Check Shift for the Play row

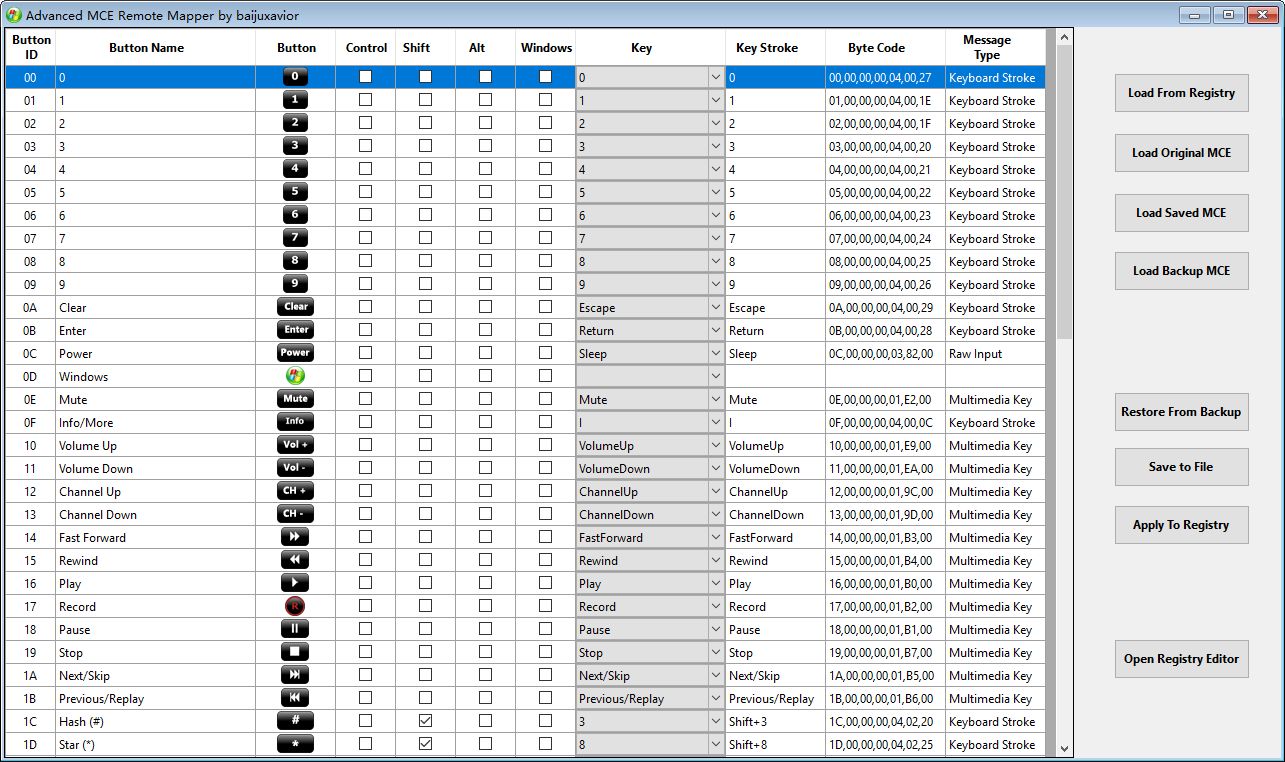(425, 583)
